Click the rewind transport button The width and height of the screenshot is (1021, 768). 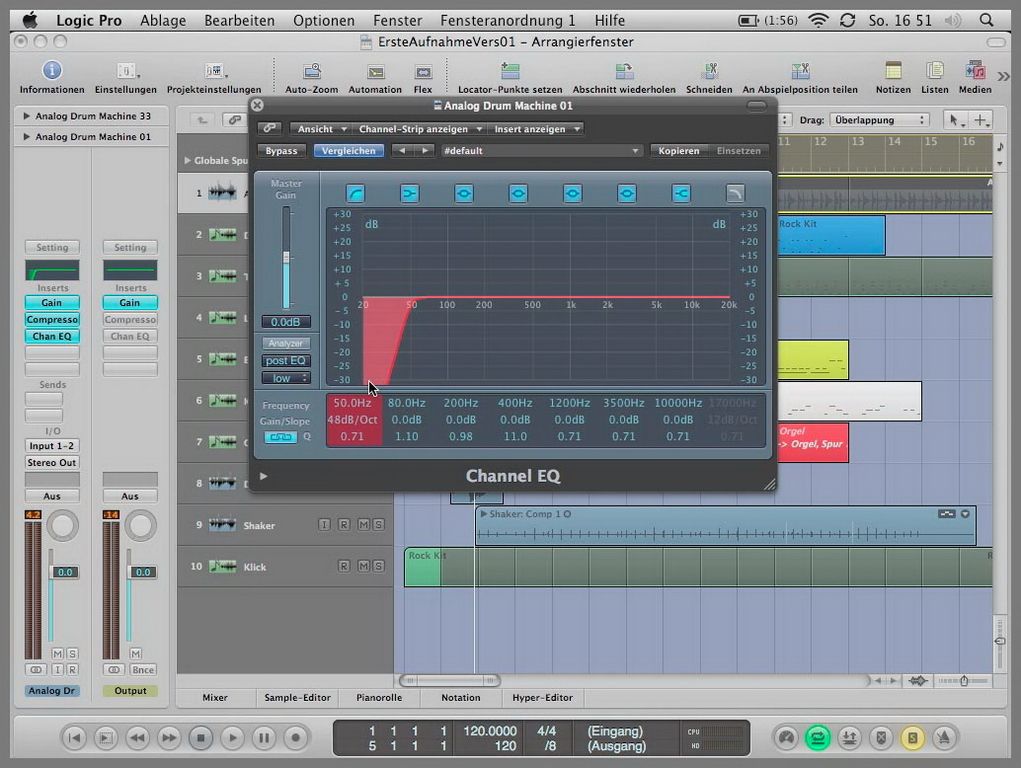click(x=137, y=738)
